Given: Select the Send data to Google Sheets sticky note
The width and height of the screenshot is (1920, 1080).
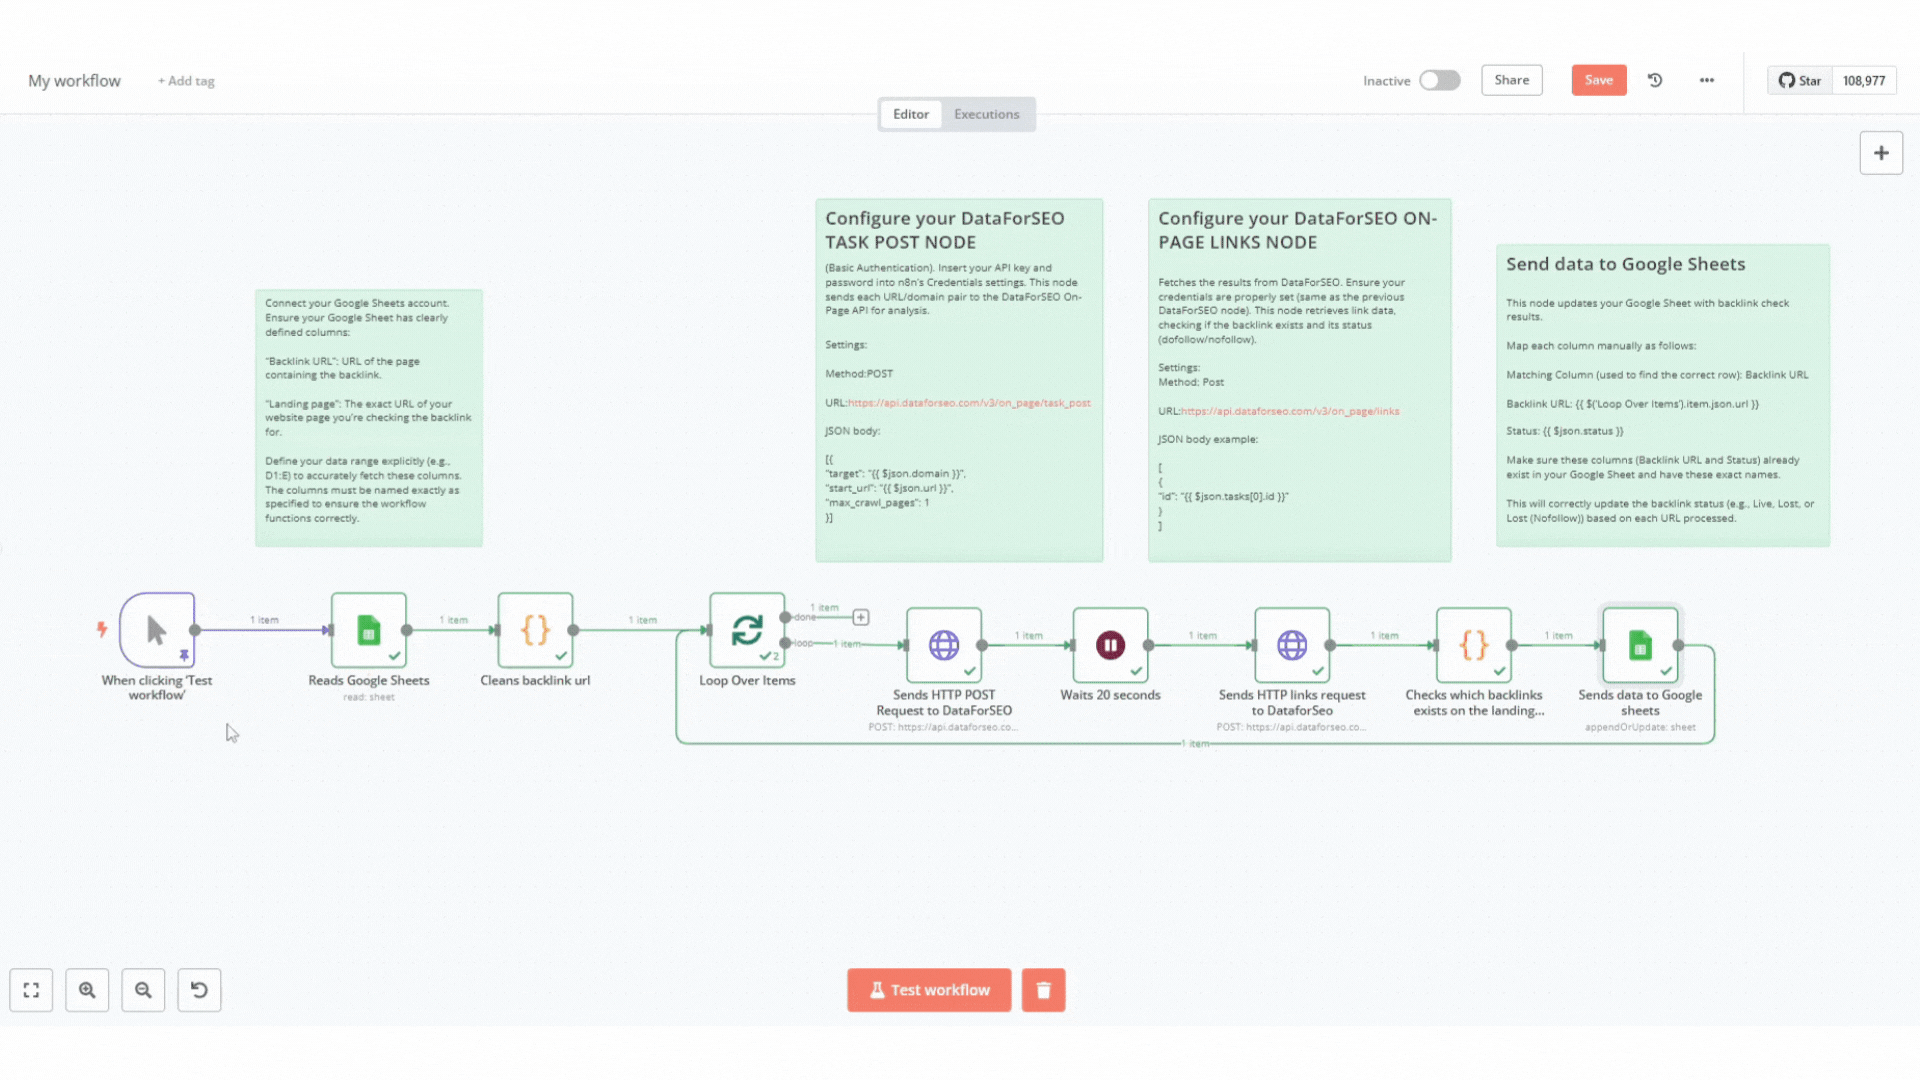Looking at the screenshot, I should point(1663,395).
